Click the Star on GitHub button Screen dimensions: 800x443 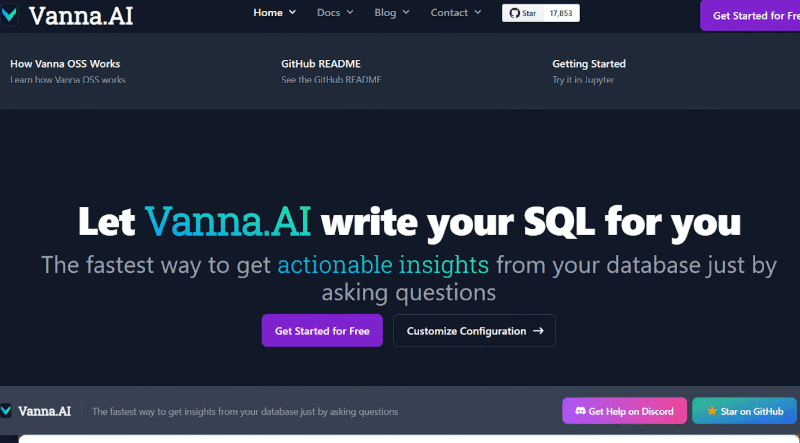(744, 411)
